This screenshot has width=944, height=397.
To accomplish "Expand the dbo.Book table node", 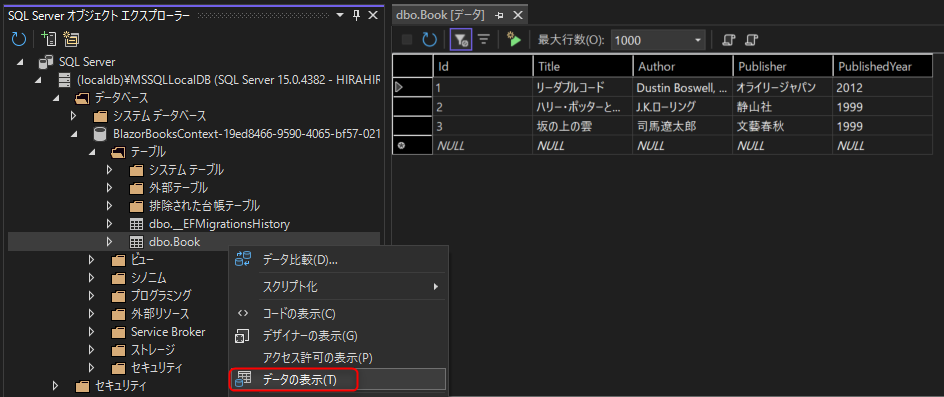I will tap(109, 242).
